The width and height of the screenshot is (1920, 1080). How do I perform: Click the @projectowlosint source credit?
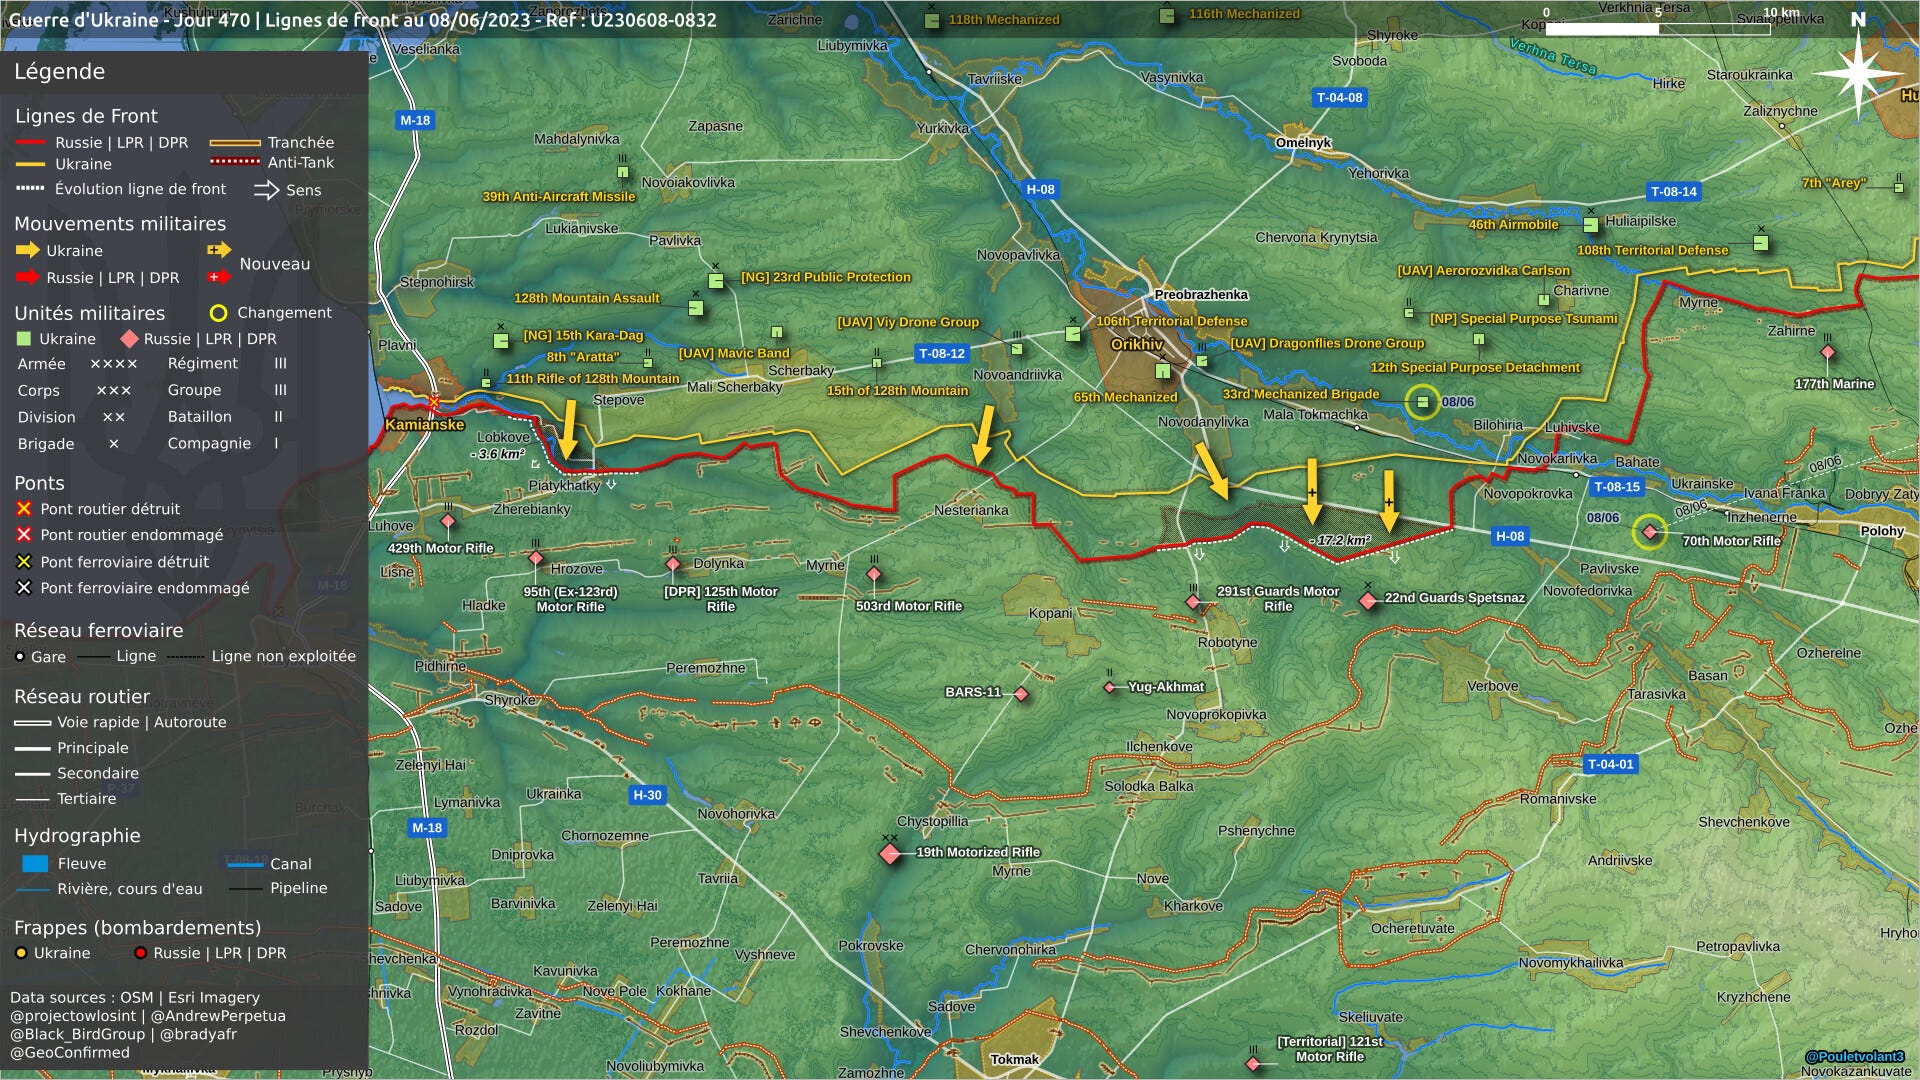pyautogui.click(x=73, y=1016)
